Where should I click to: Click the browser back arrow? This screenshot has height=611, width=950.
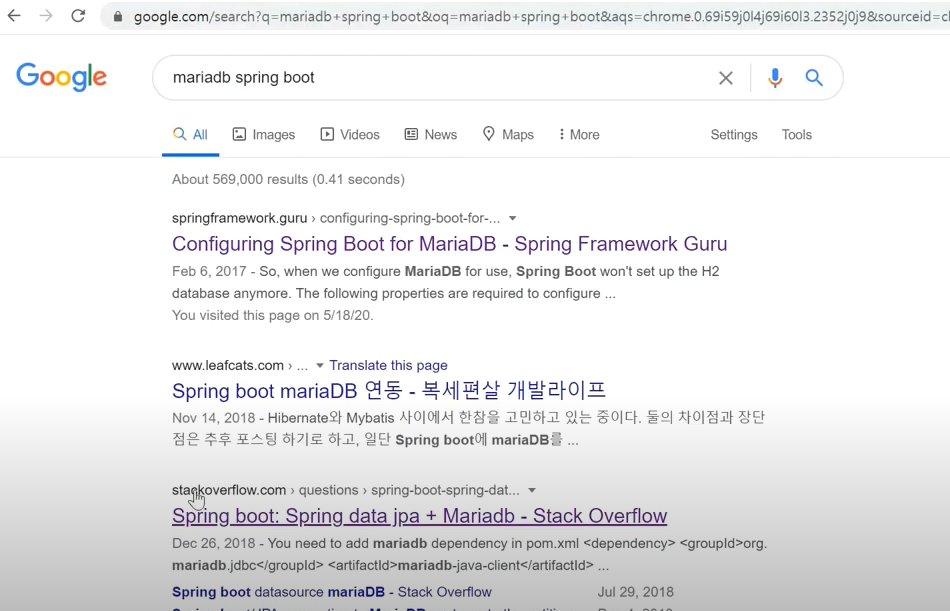[x=14, y=16]
